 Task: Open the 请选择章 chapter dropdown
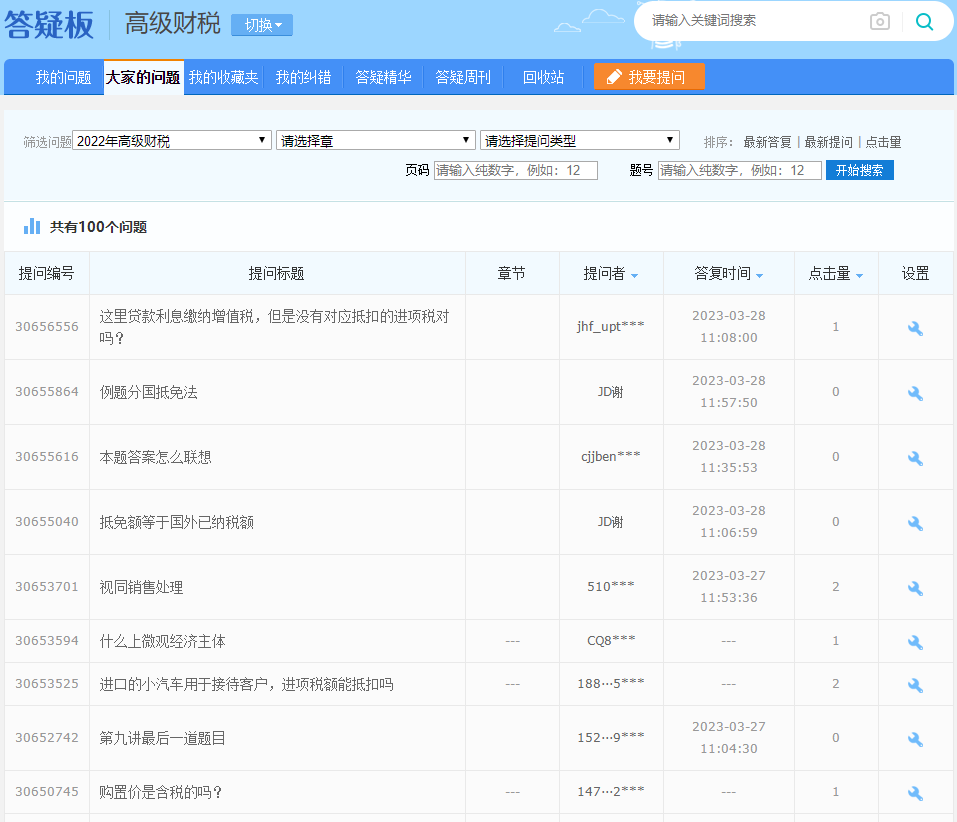point(375,141)
